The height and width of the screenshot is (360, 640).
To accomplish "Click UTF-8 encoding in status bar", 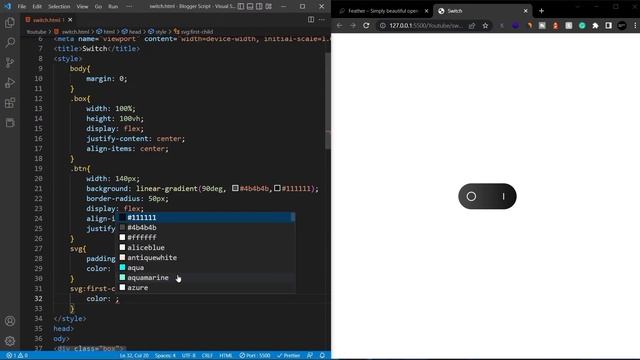I will pos(189,356).
